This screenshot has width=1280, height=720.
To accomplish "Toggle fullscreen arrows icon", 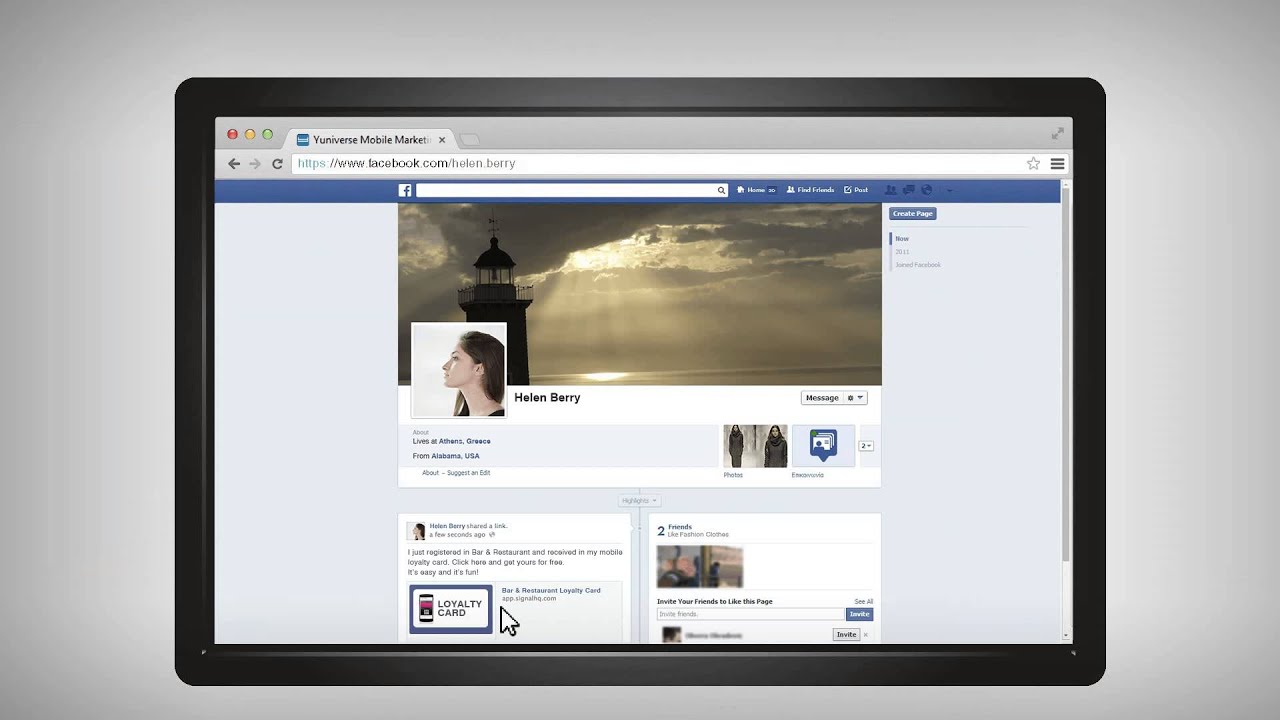I will coord(1058,133).
